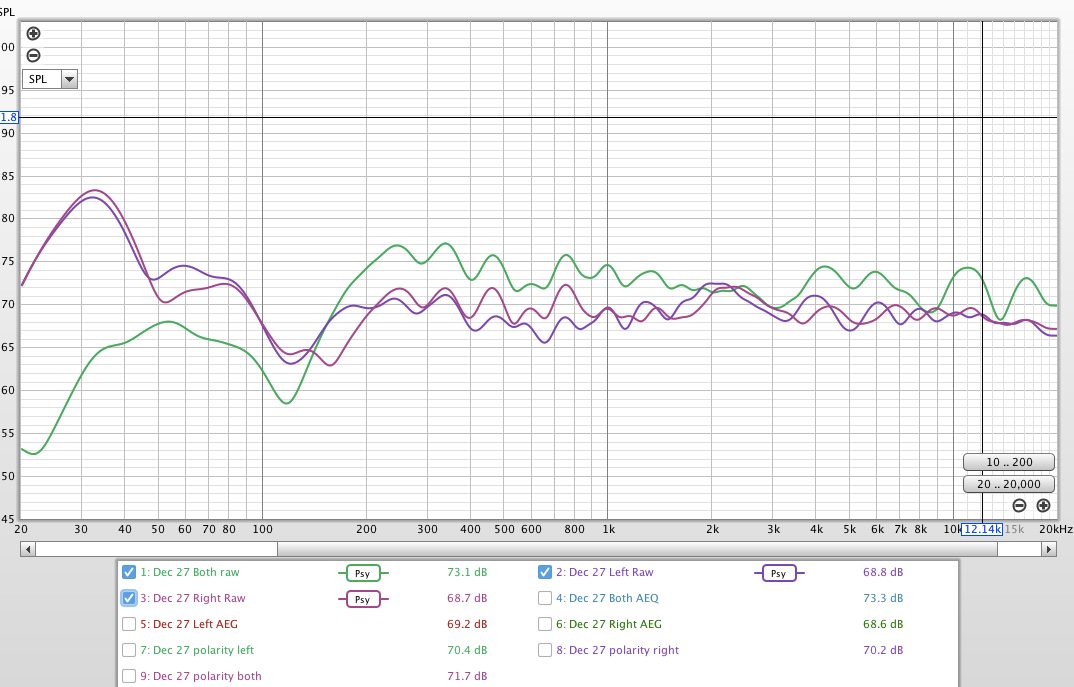Show the Dec 27 Both AEQ trace

click(x=544, y=598)
